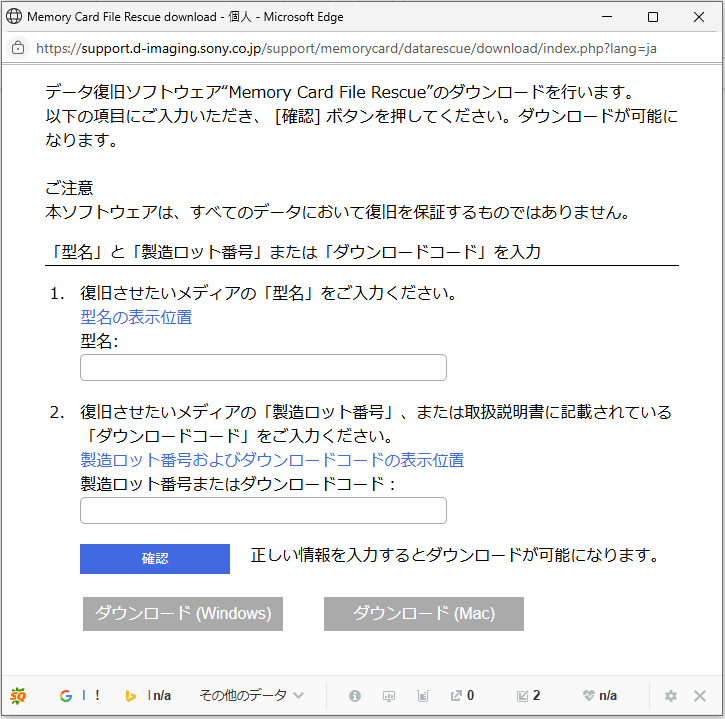Click the Bing index icon in SEO bar

pos(130,695)
